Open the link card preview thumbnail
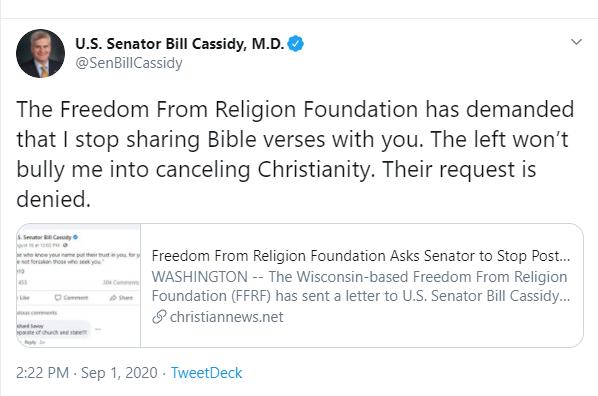Viewport: 598px width, 396px height. click(79, 285)
